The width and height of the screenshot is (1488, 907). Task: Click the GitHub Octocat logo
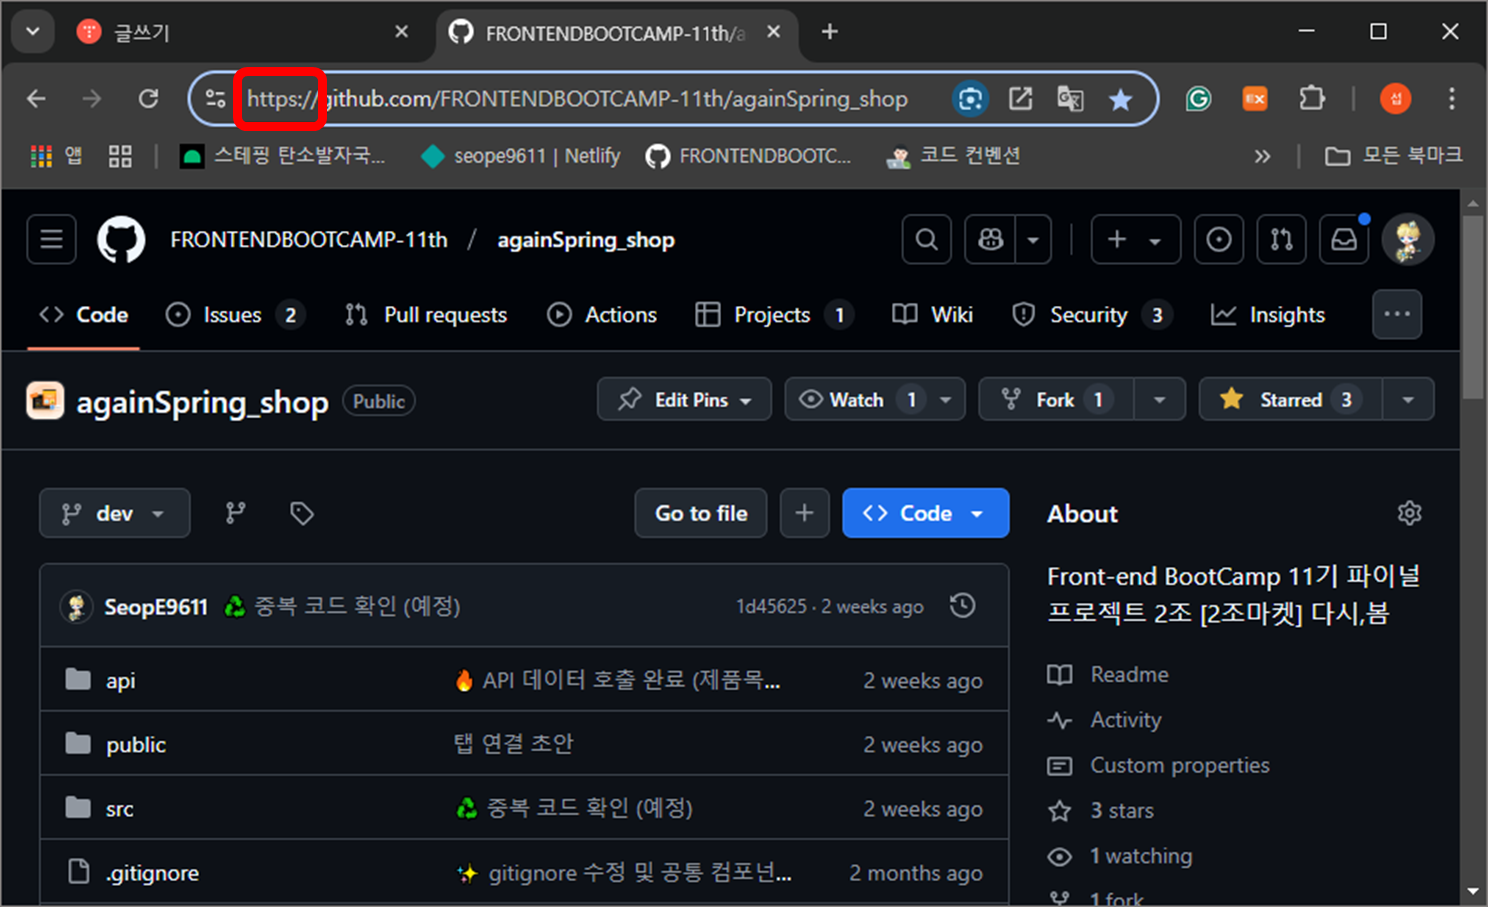(121, 240)
